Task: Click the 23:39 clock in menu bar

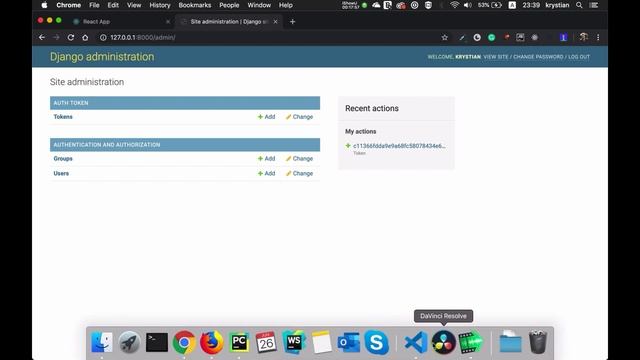Action: pos(531,5)
